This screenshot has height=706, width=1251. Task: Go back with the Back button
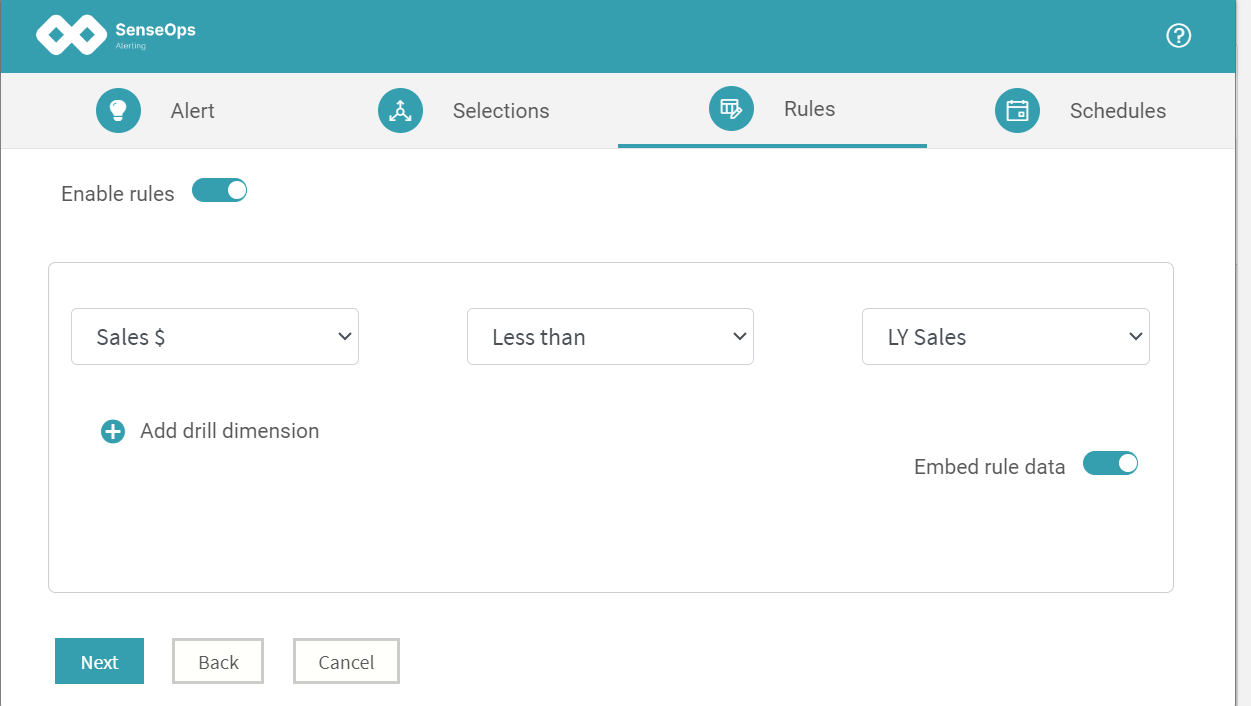[x=218, y=662]
